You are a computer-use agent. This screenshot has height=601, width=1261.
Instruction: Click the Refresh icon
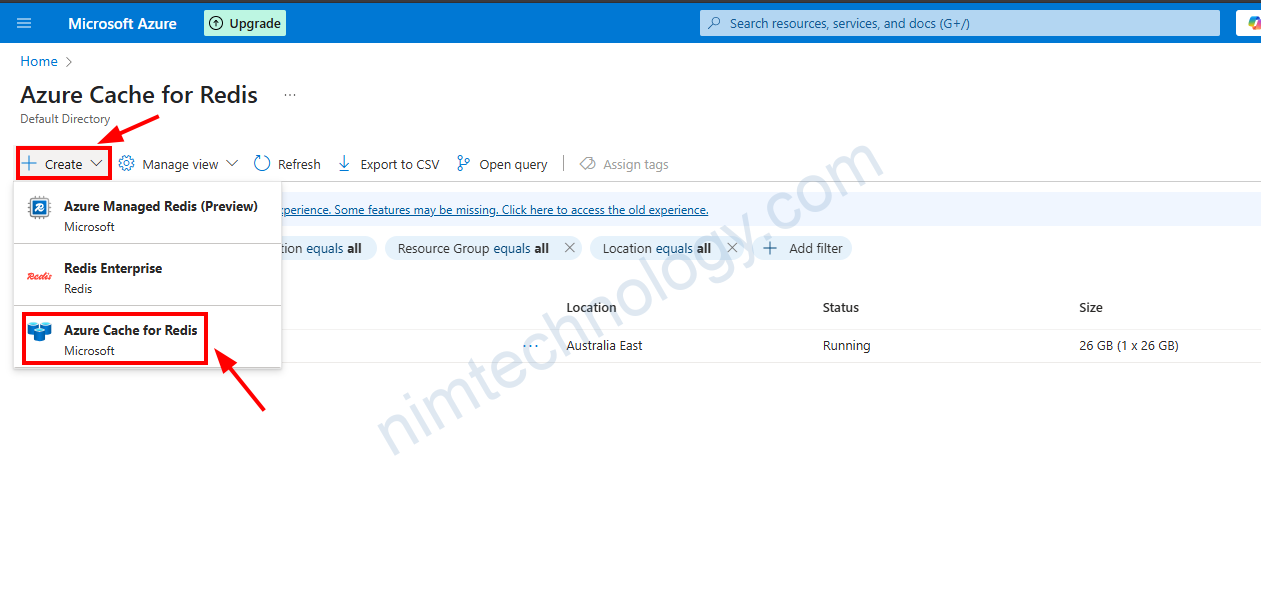click(262, 164)
